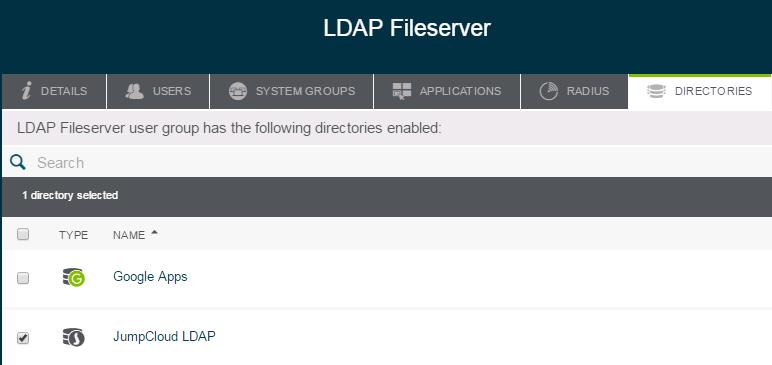This screenshot has height=365, width=772.
Task: Click the Directories tab database icon
Action: pyautogui.click(x=656, y=91)
